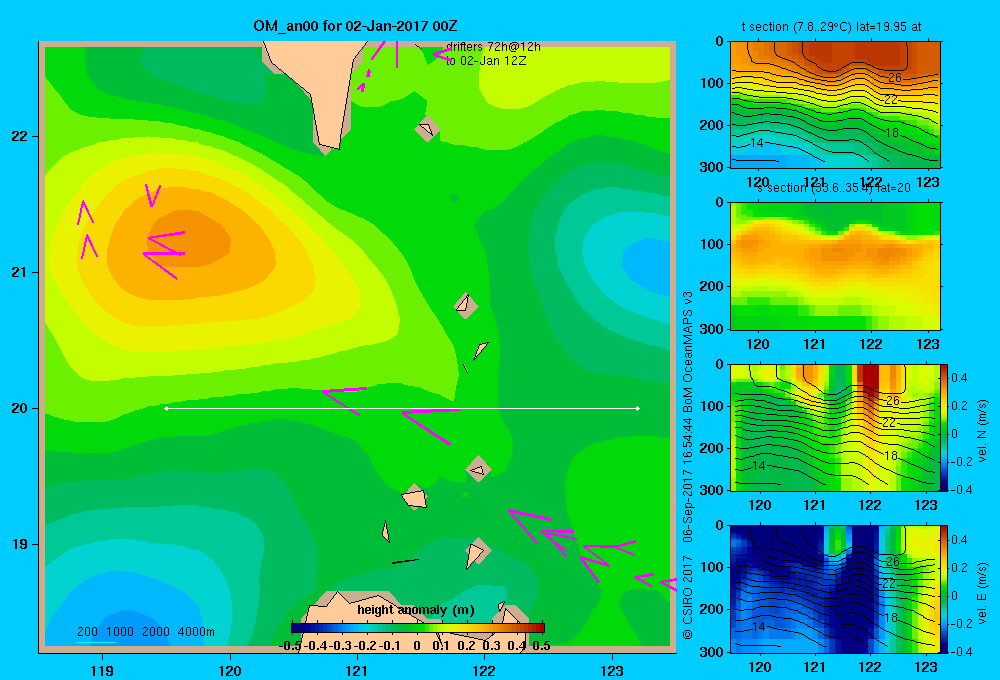The image size is (1000, 680).
Task: Click the vel. N color scale bar
Action: click(944, 427)
